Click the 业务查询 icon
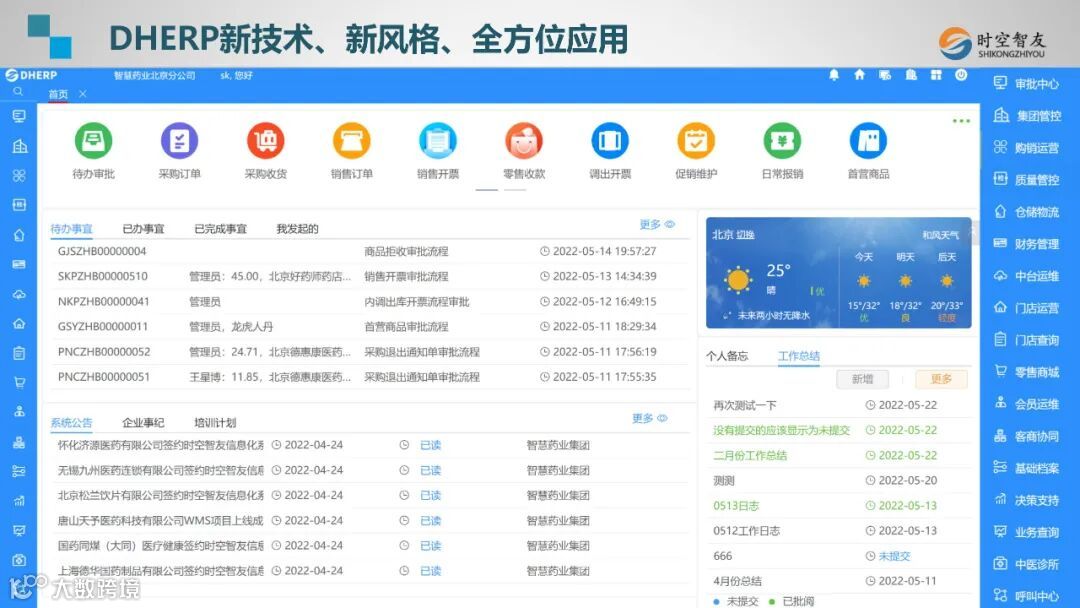Viewport: 1080px width, 608px height. tap(1000, 532)
